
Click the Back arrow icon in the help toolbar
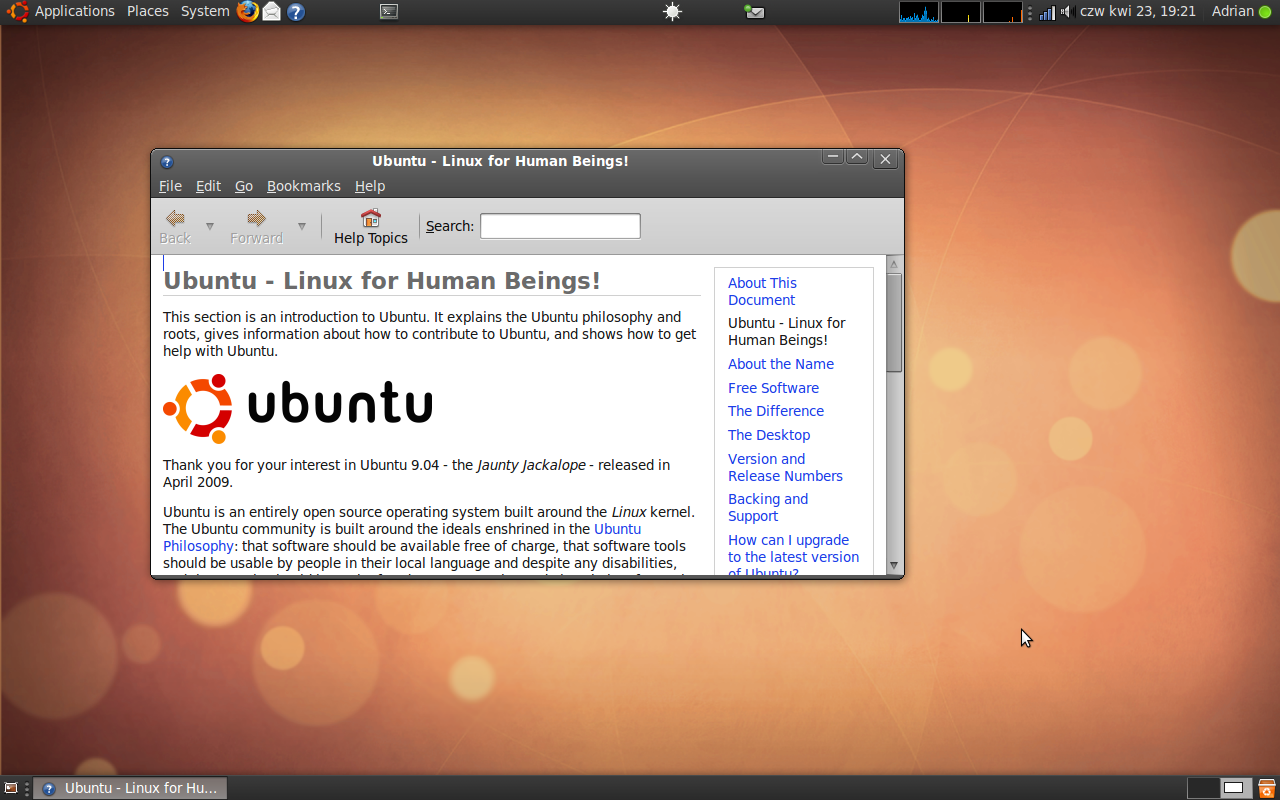click(175, 218)
